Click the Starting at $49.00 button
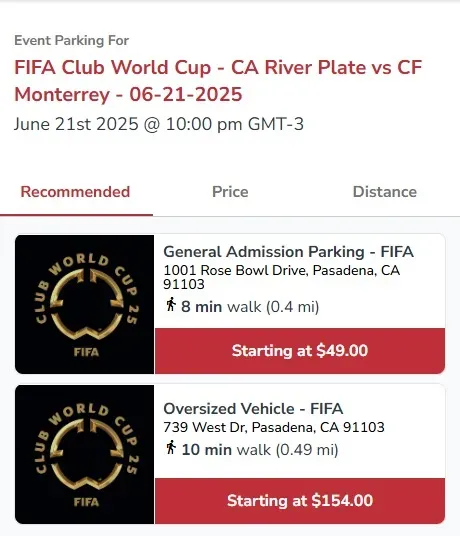The image size is (460, 536). [x=300, y=351]
